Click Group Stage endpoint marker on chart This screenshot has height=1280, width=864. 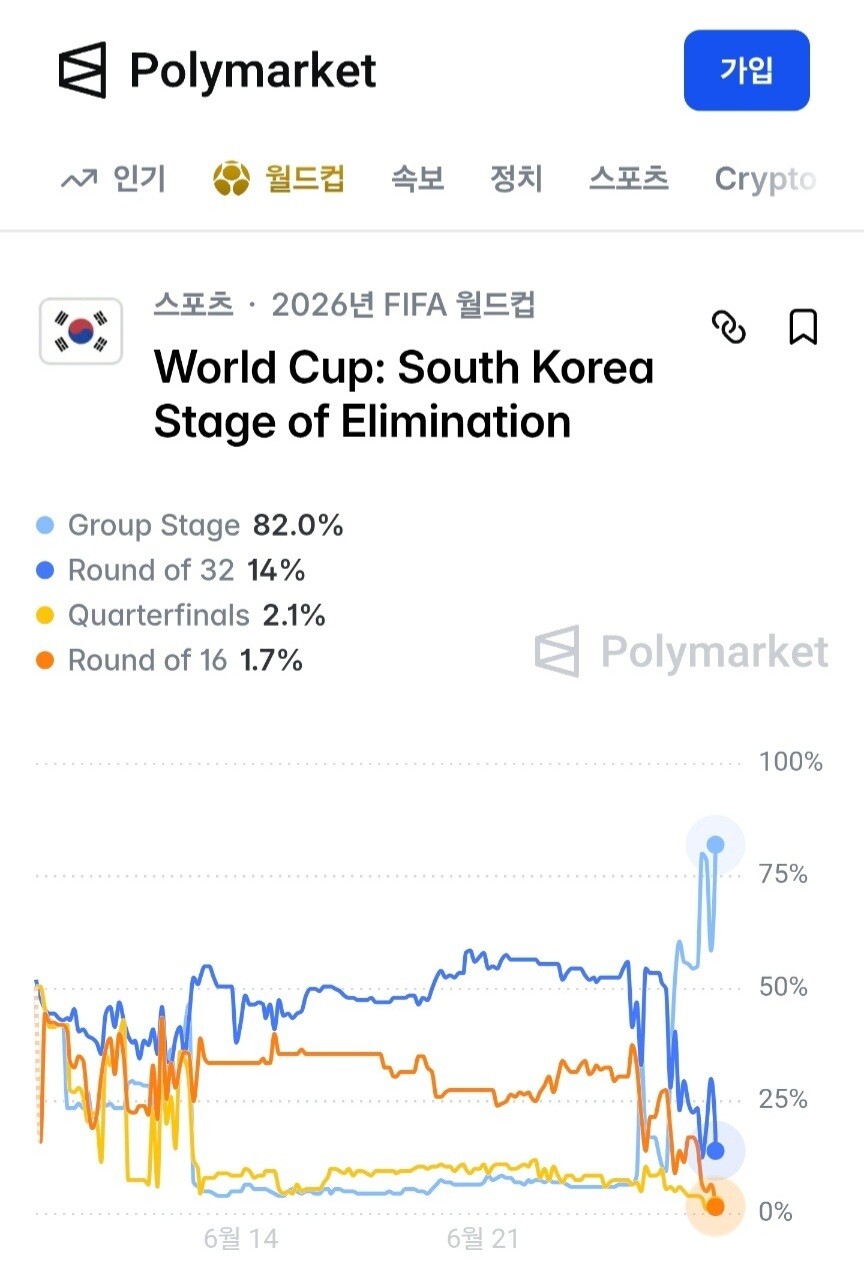coord(715,844)
